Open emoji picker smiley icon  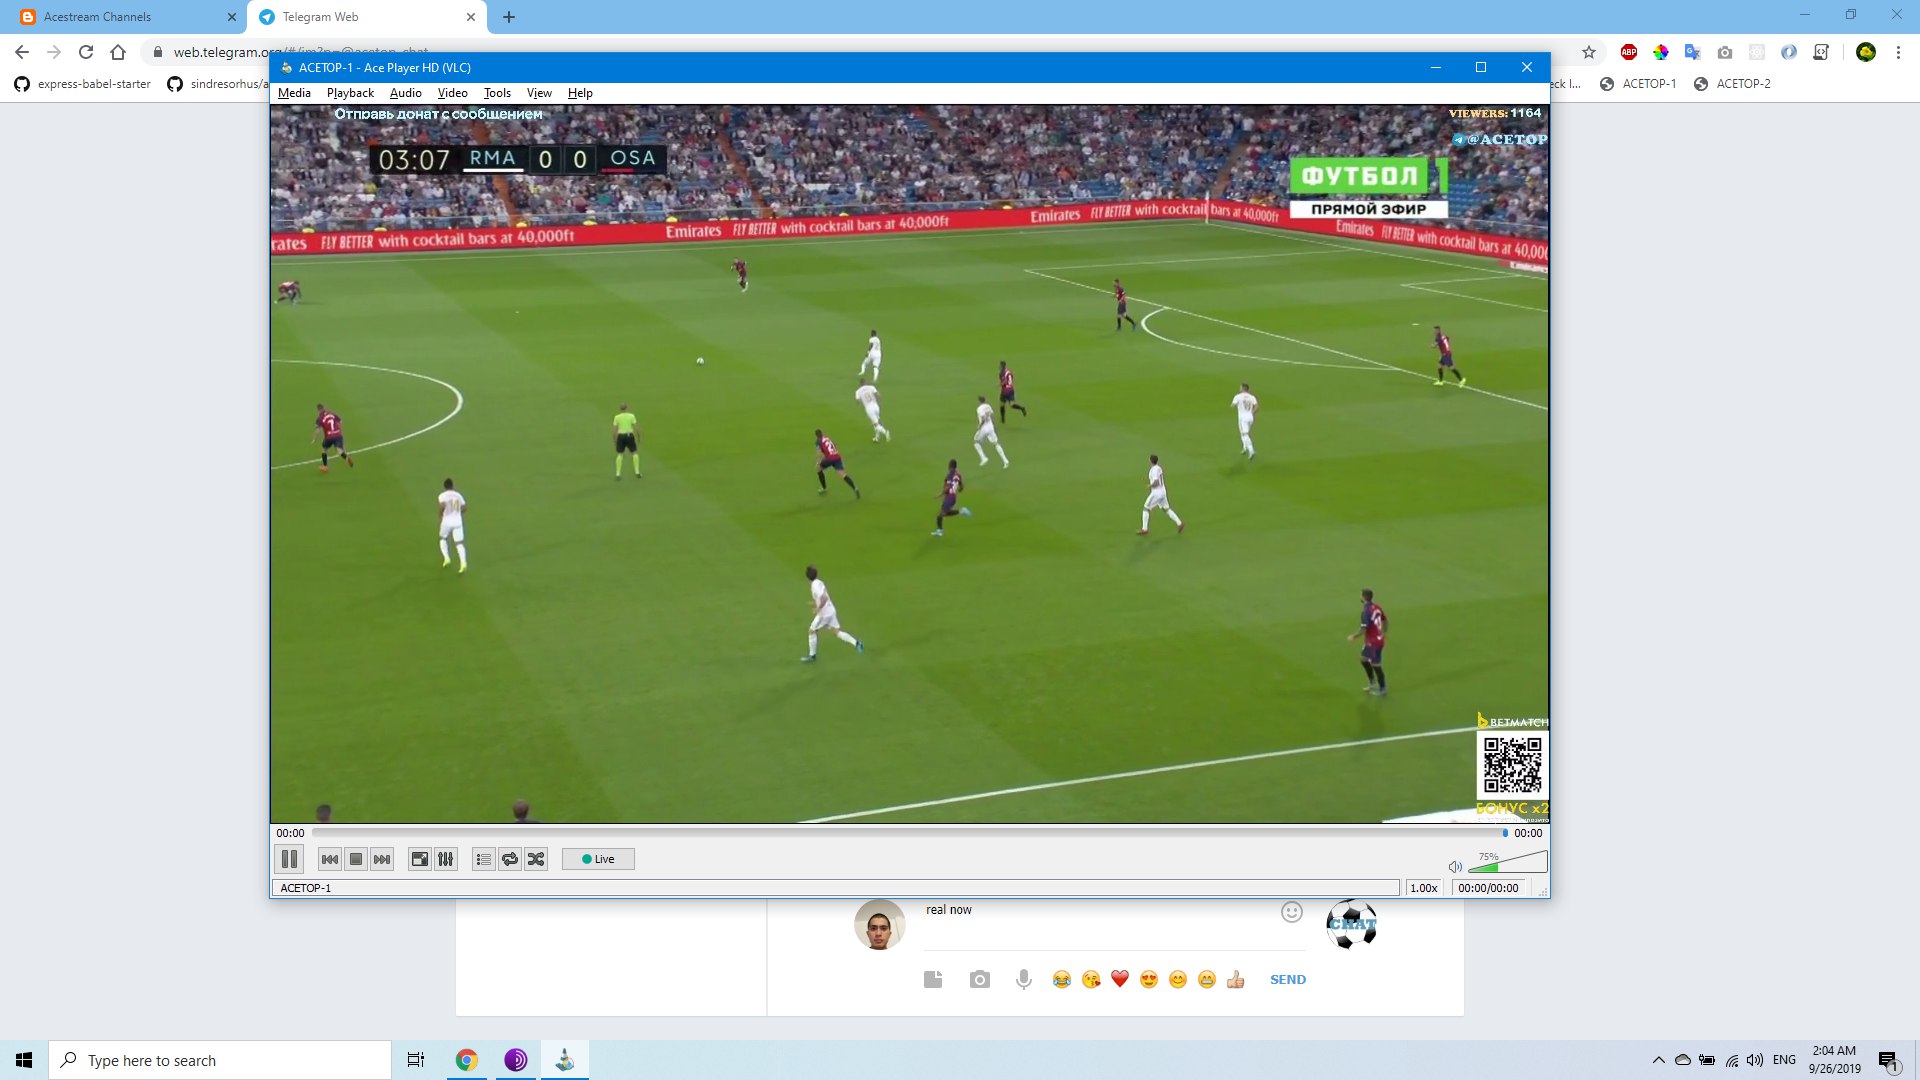[x=1292, y=912]
